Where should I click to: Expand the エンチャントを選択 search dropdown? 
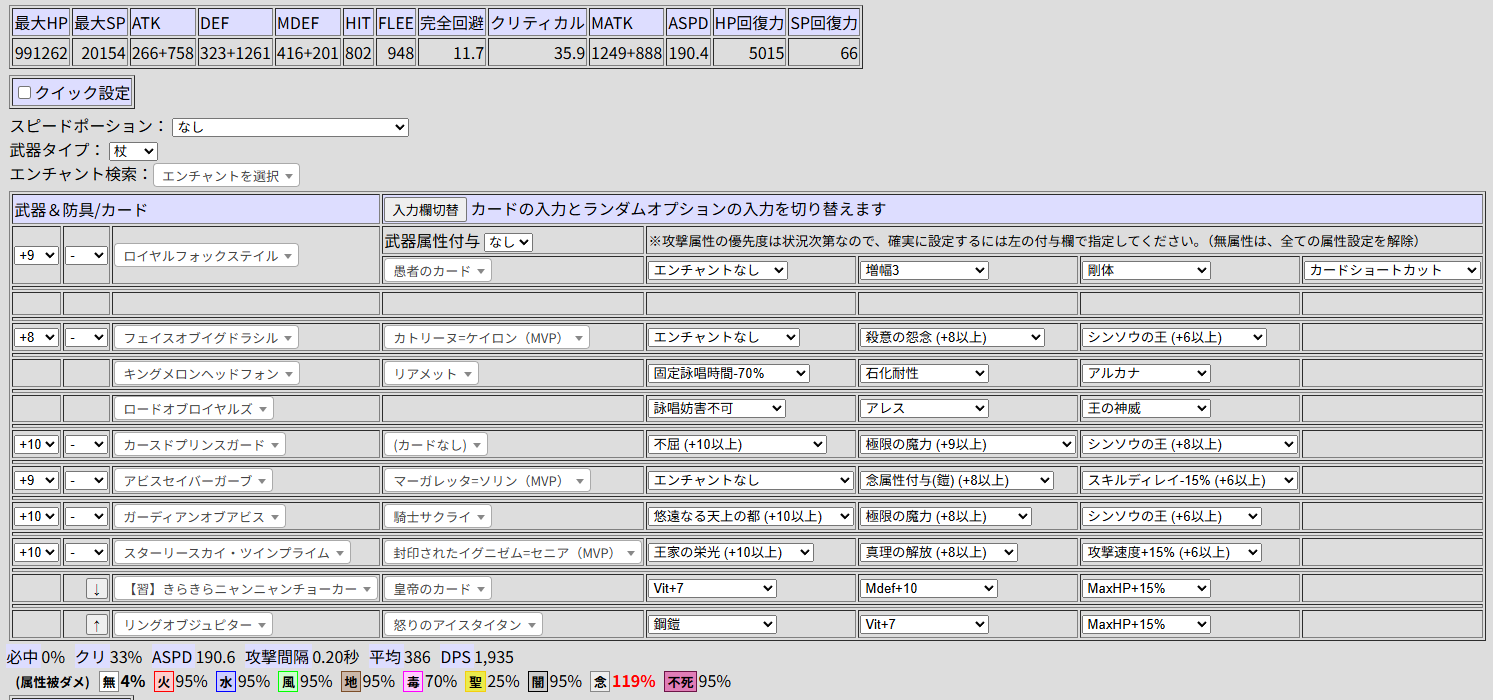point(226,176)
